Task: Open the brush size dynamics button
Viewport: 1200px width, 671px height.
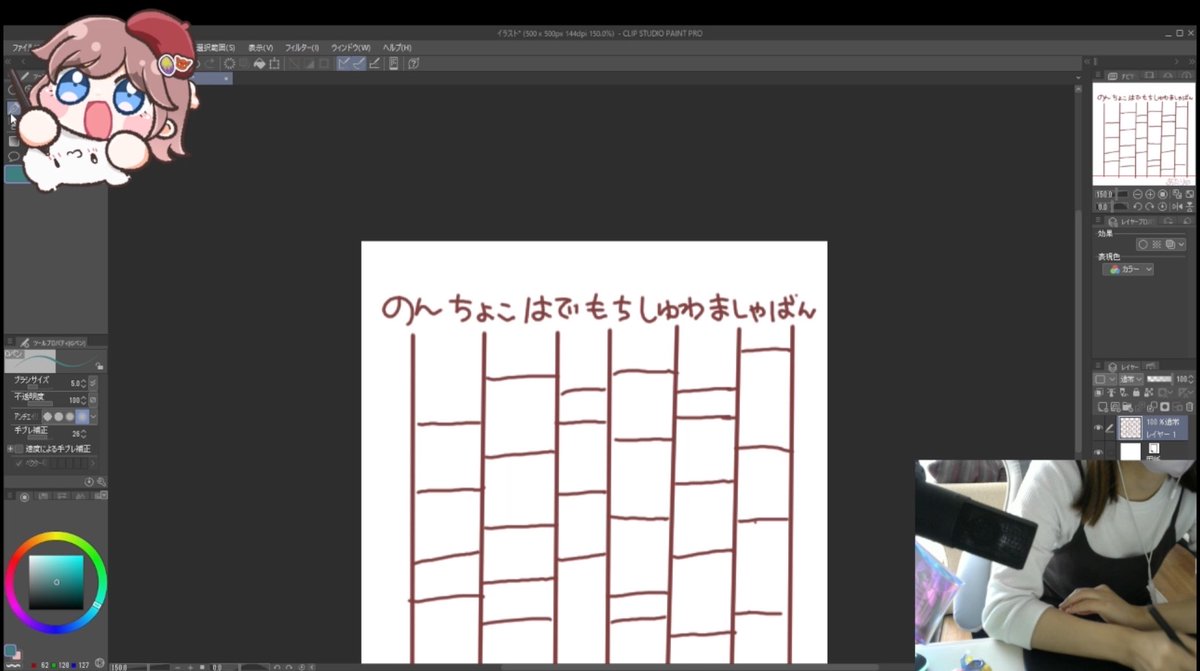Action: 93,383
